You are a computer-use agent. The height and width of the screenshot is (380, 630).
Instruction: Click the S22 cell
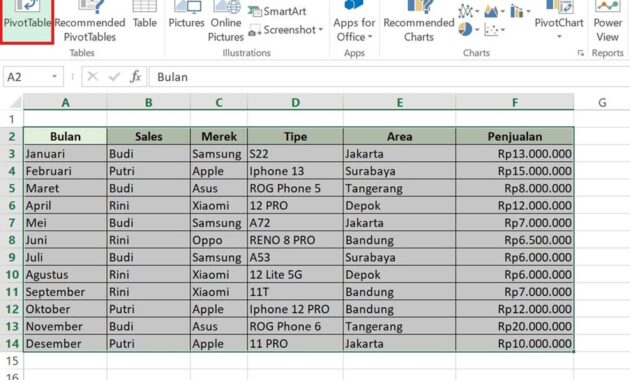295,154
